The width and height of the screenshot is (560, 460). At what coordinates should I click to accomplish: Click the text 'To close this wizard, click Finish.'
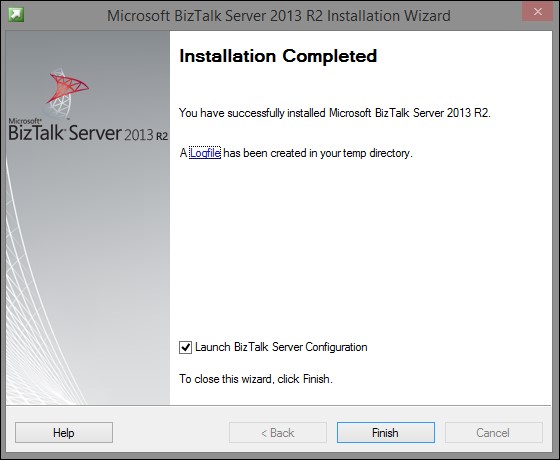pyautogui.click(x=256, y=379)
